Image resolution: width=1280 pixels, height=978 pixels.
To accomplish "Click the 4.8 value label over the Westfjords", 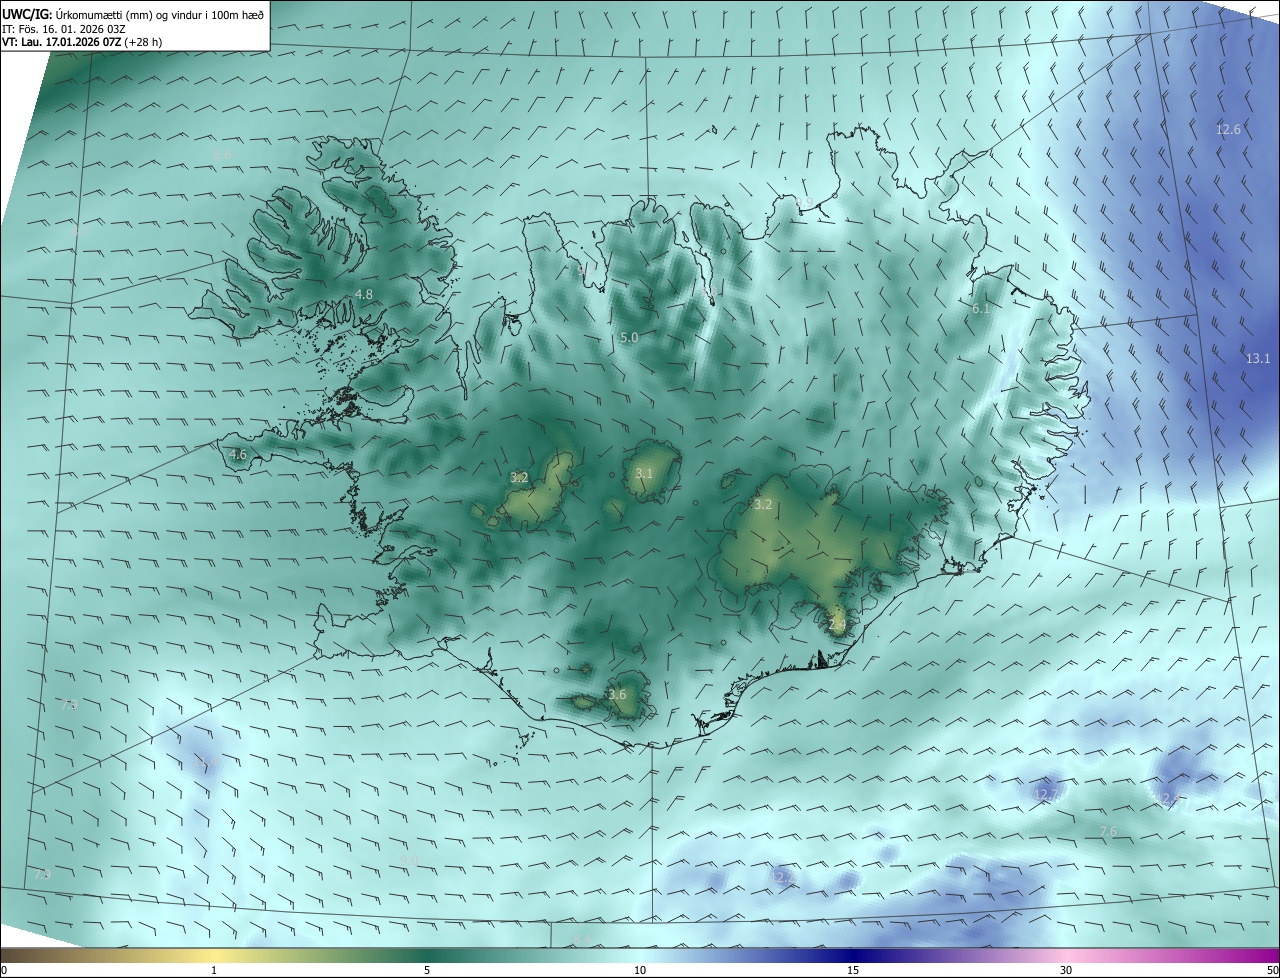I will (364, 294).
